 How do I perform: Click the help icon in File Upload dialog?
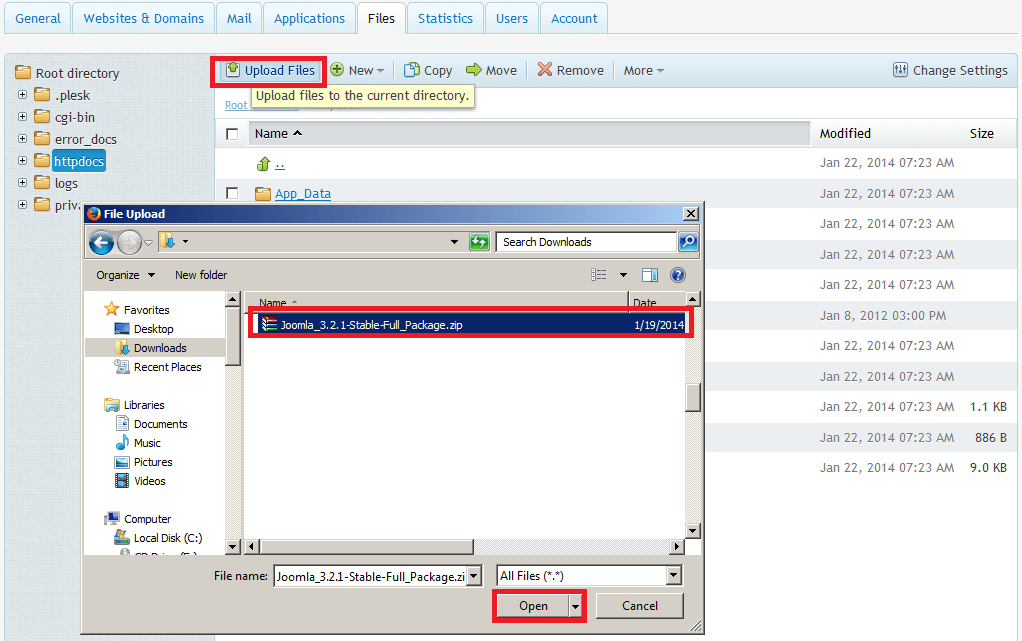677,275
